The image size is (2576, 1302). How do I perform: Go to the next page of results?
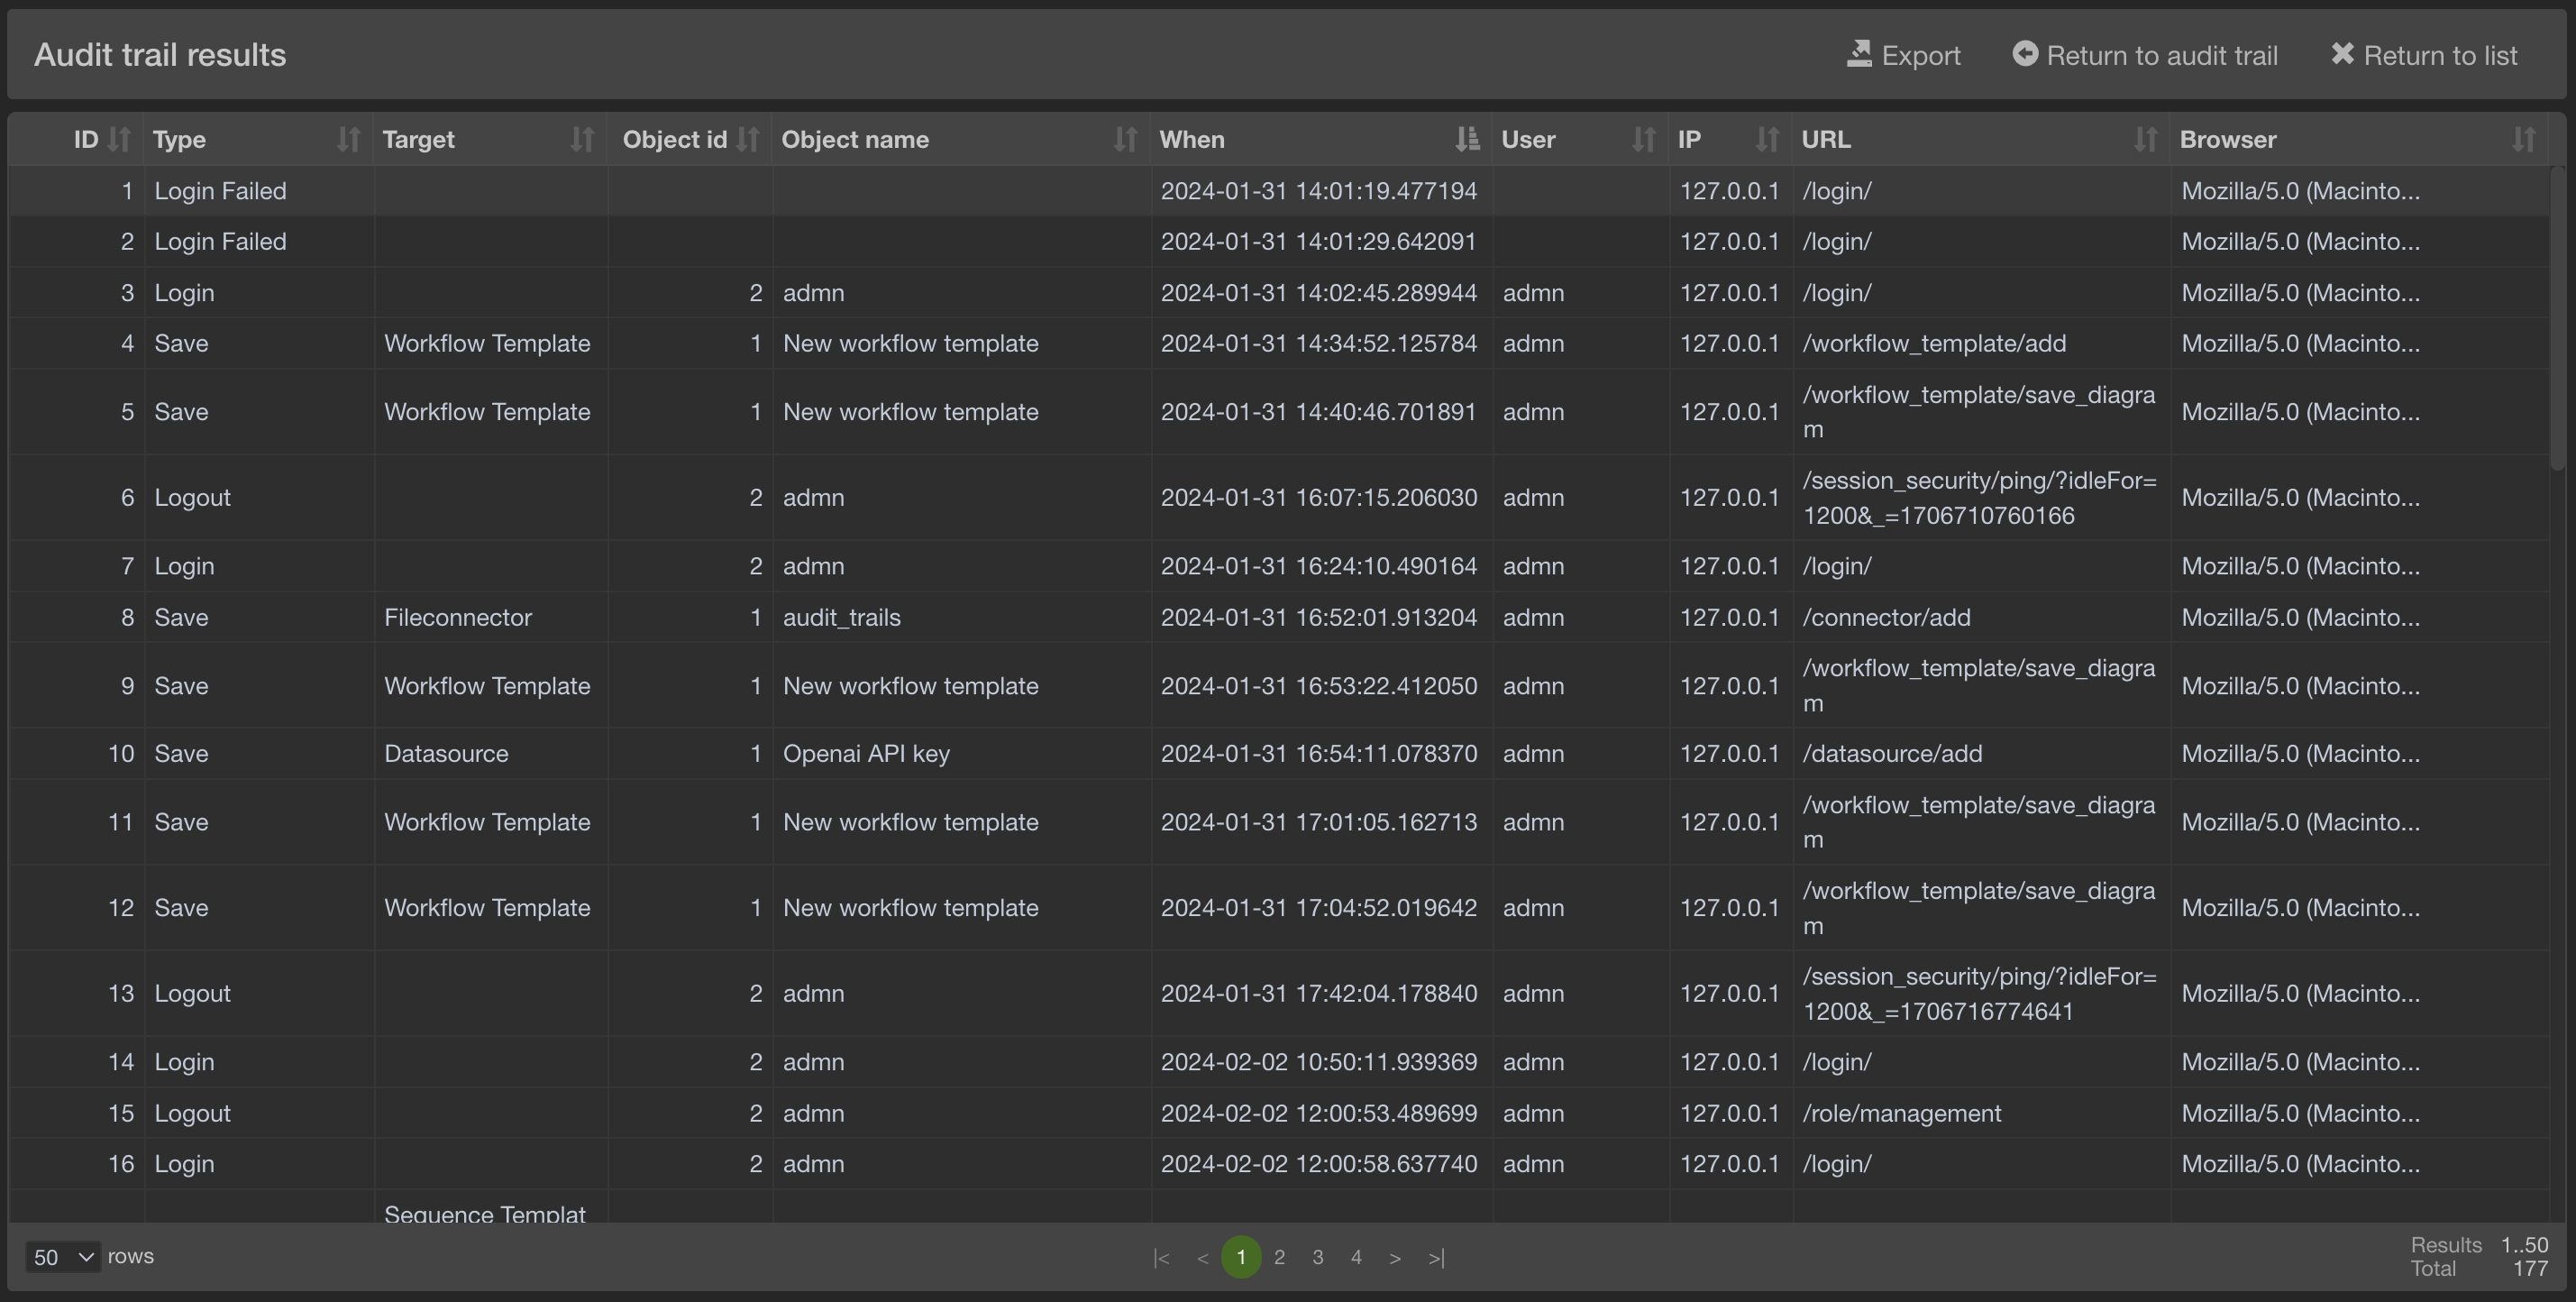point(1395,1258)
